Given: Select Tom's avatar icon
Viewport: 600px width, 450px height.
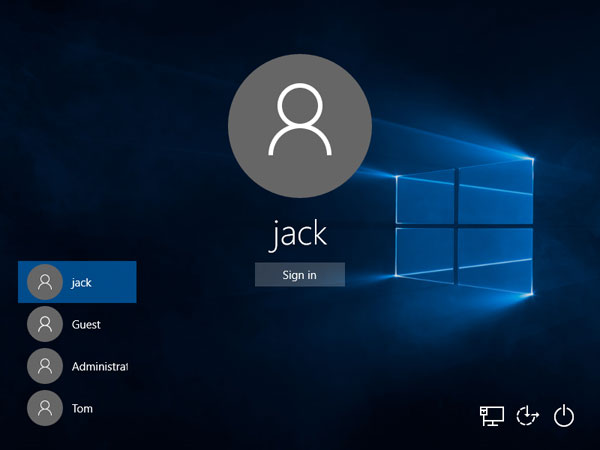Looking at the screenshot, I should pos(43,408).
